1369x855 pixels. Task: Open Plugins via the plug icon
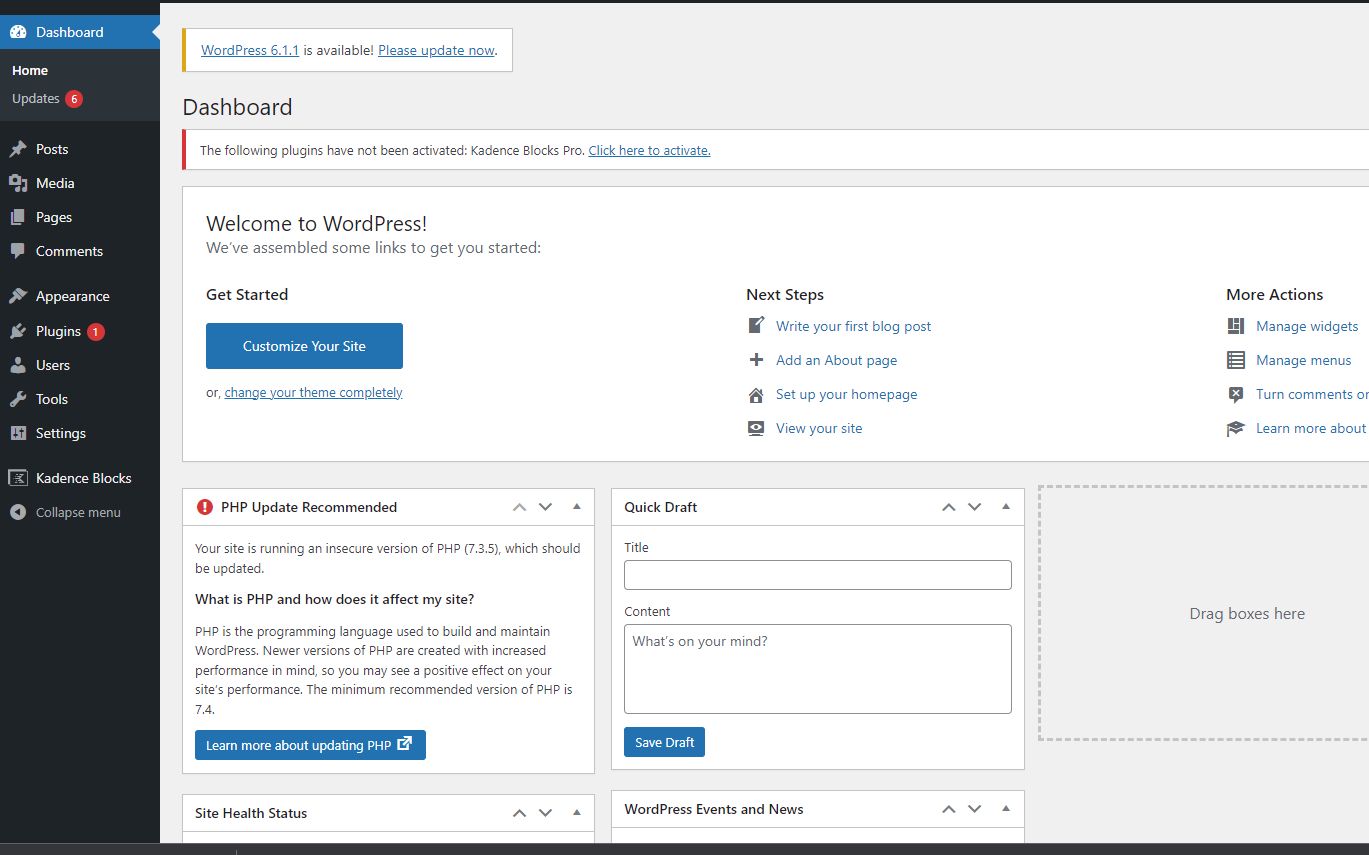coord(17,331)
